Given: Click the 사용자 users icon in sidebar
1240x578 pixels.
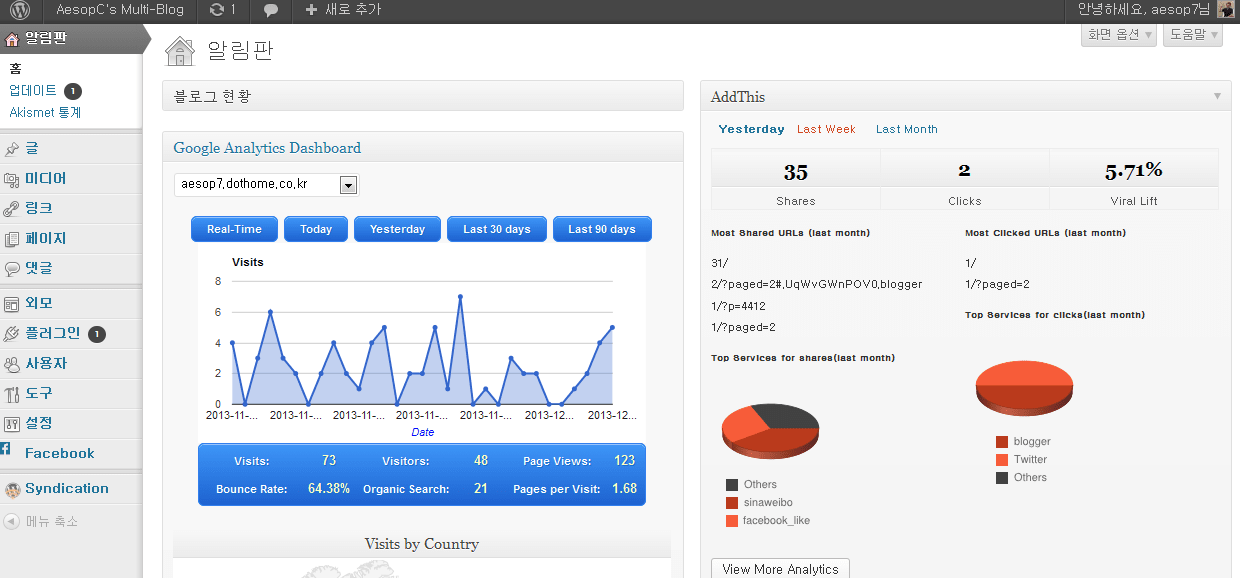Looking at the screenshot, I should click(12, 364).
